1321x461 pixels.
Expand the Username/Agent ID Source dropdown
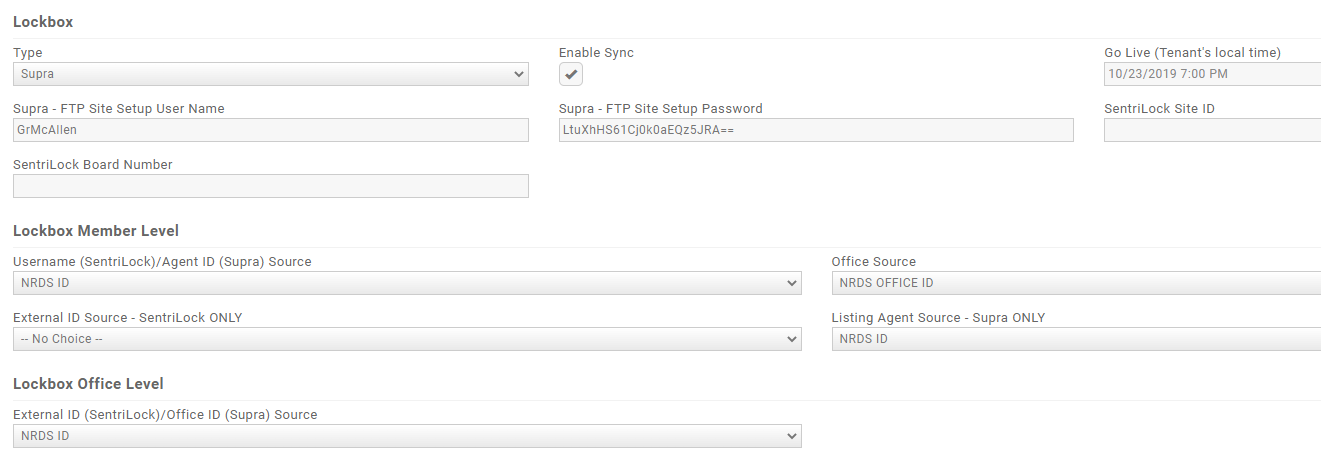pos(407,283)
